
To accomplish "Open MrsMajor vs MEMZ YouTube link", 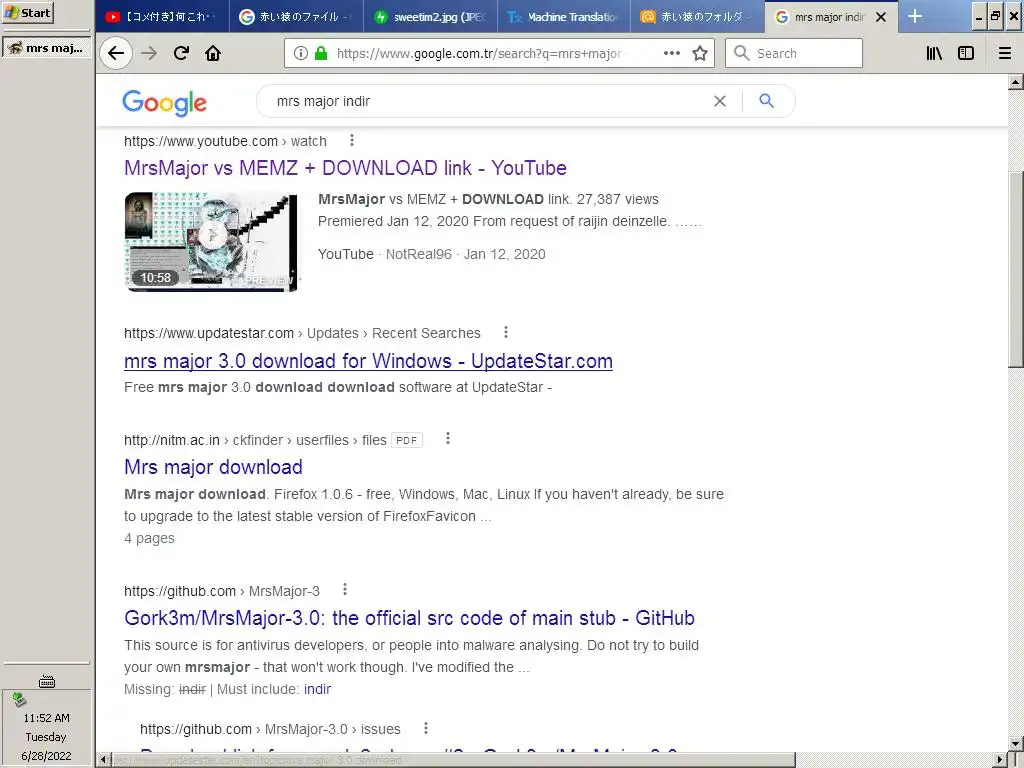I will [345, 168].
